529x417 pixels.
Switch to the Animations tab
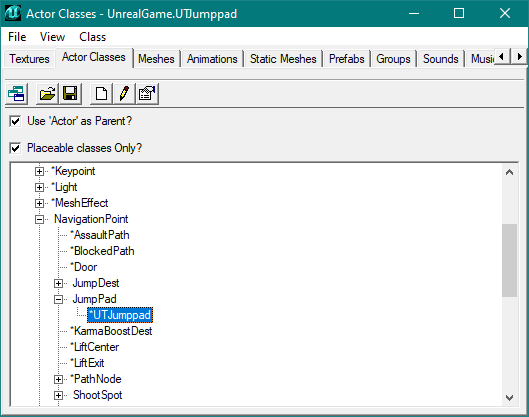pos(212,59)
